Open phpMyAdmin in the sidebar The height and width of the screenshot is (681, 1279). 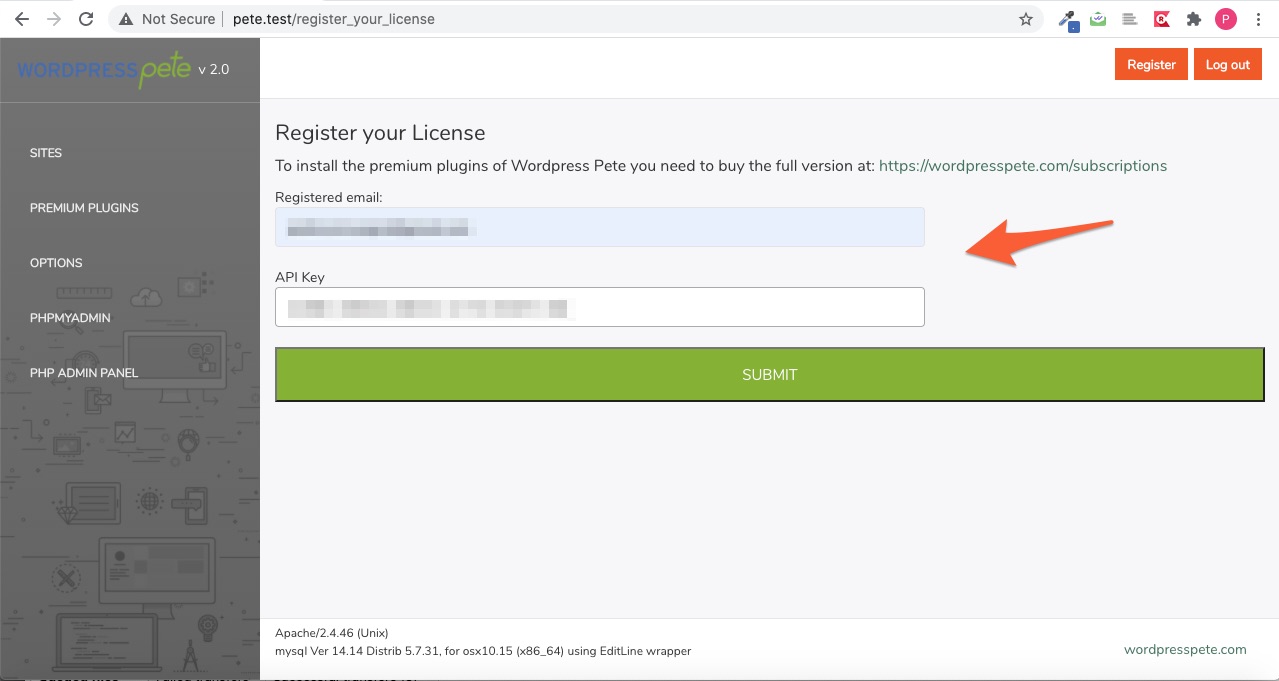[x=70, y=318]
